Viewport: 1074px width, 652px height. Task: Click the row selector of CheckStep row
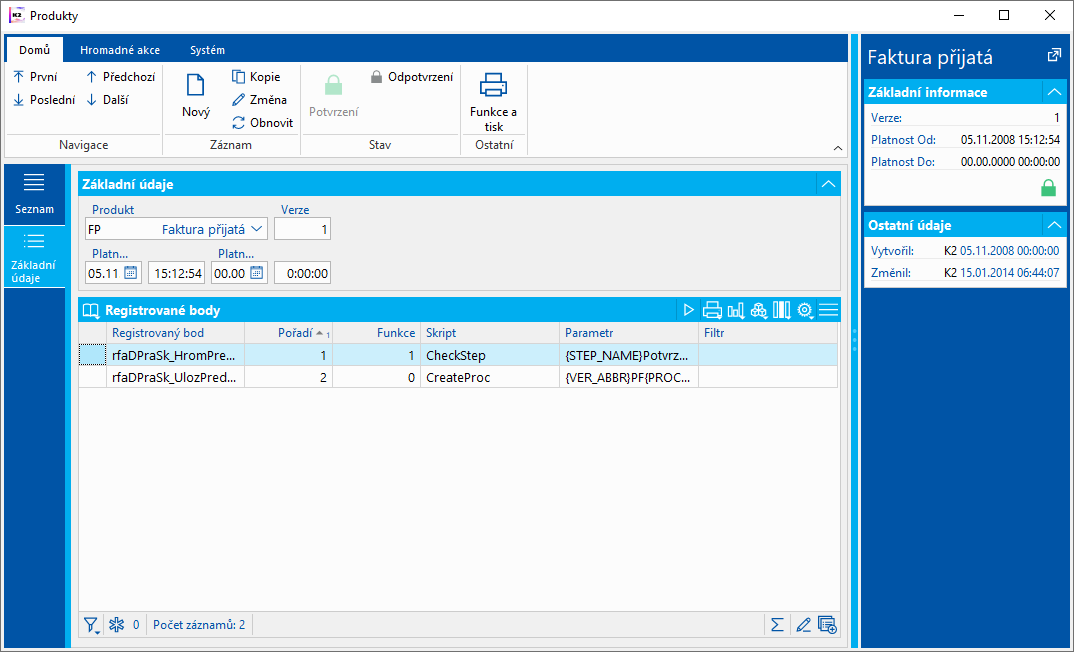pos(92,355)
